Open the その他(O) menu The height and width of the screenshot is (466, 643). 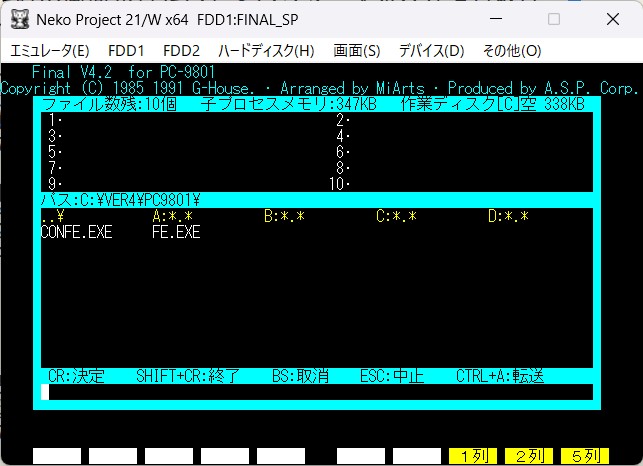point(511,50)
